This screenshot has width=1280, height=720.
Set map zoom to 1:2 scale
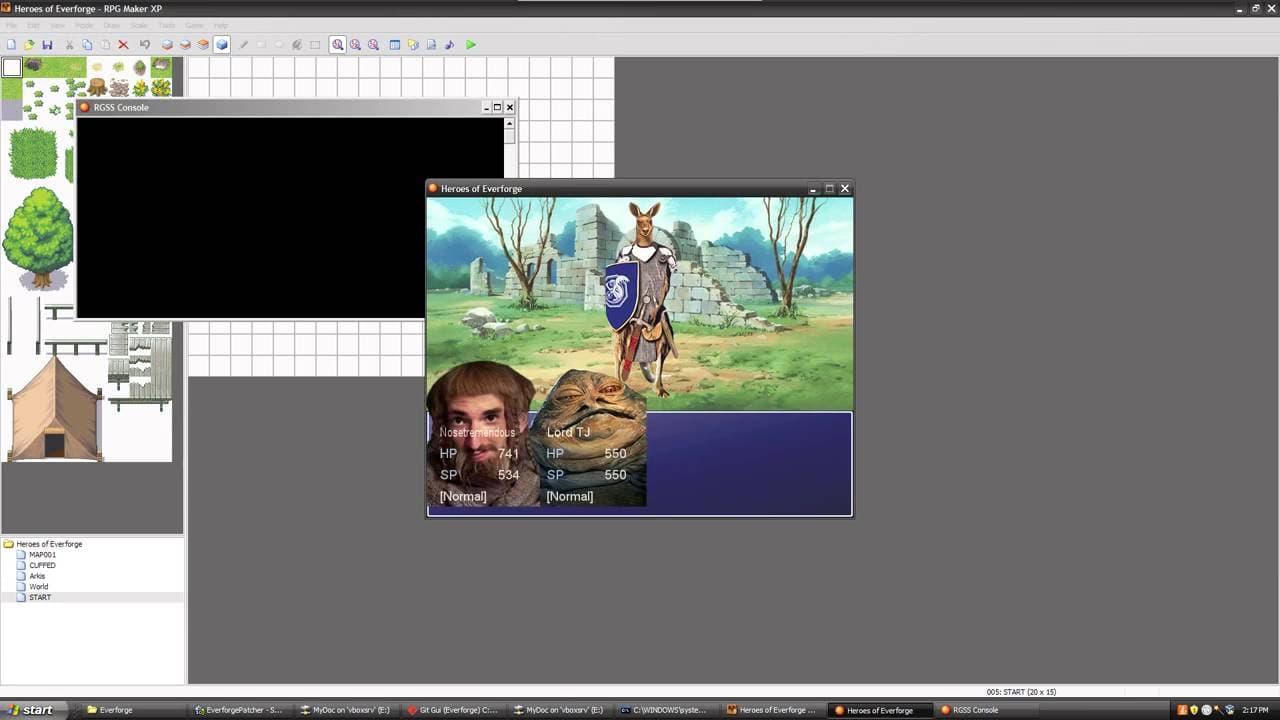355,45
